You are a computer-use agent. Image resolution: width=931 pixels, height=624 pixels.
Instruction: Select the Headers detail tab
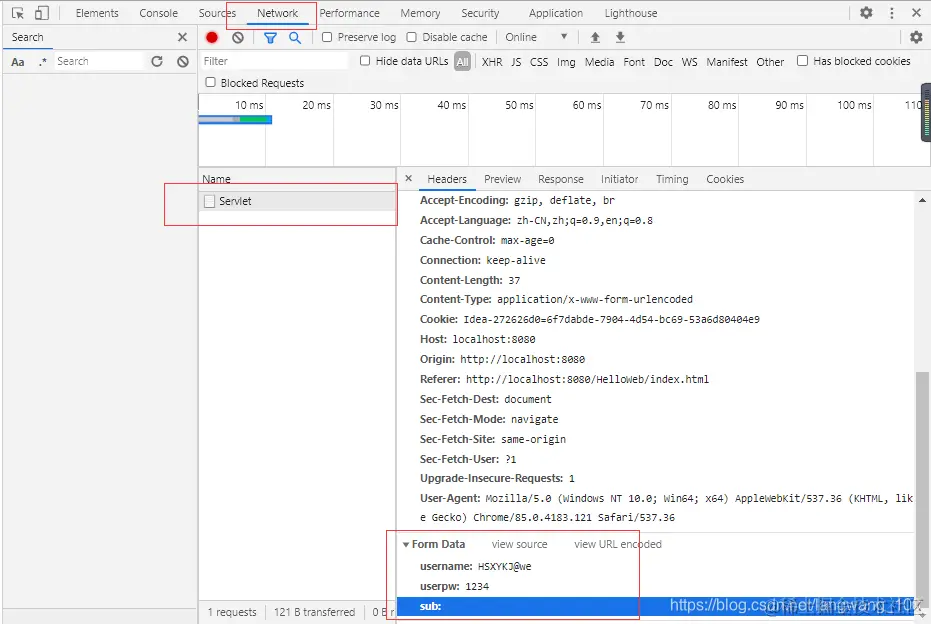pyautogui.click(x=446, y=179)
